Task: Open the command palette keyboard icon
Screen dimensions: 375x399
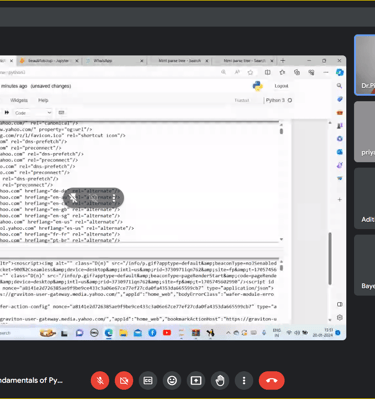Action: pos(61,113)
